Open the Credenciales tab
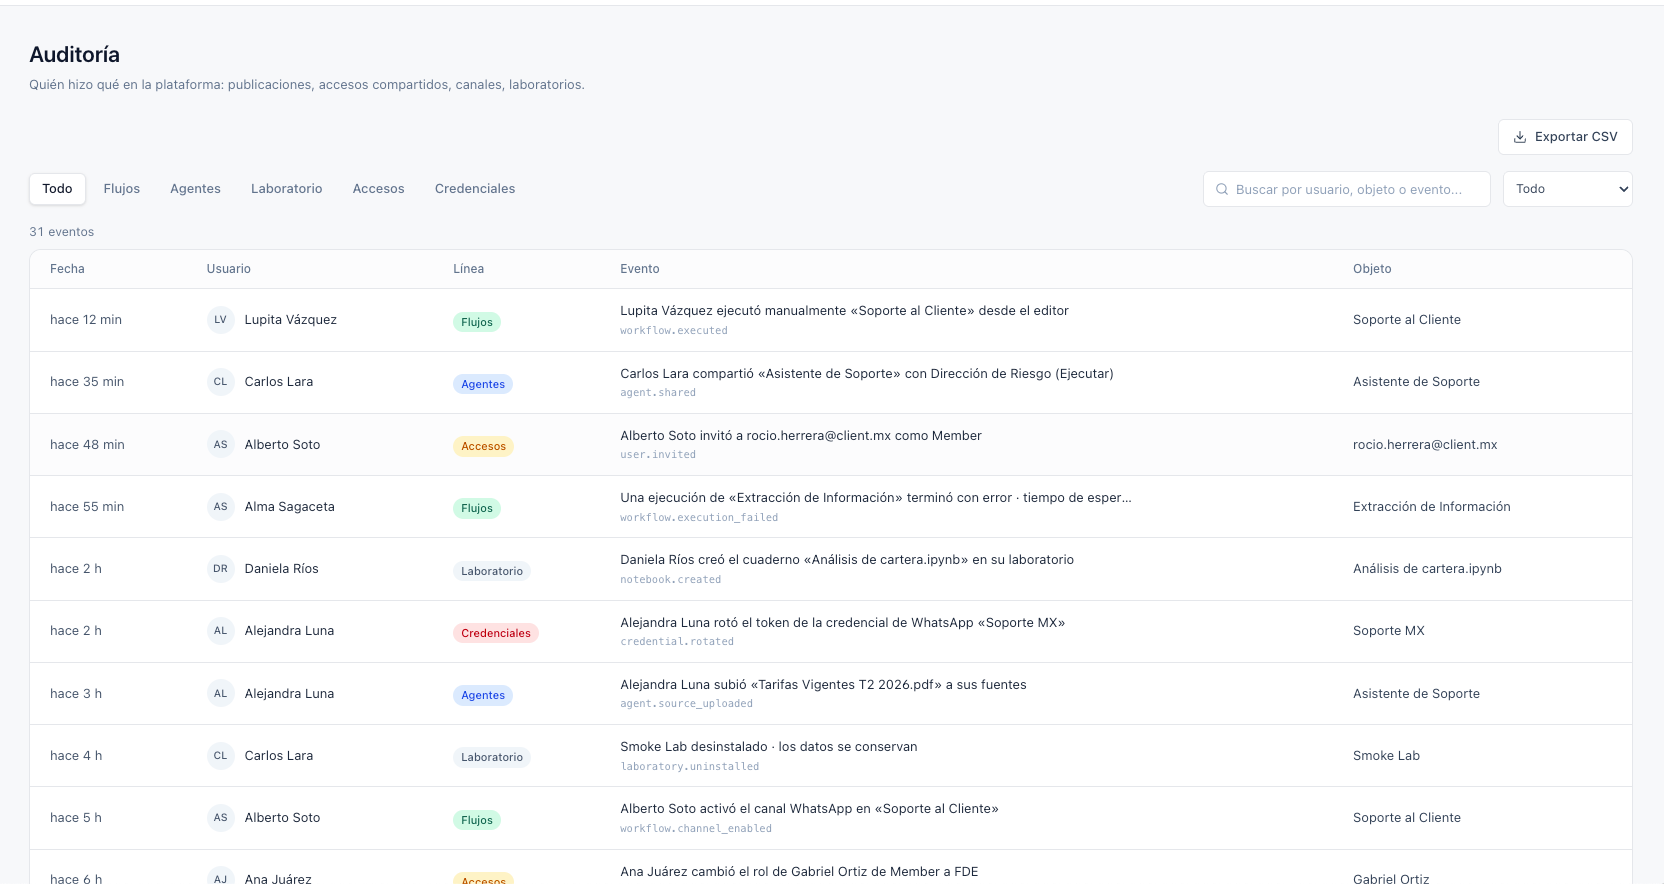This screenshot has height=884, width=1664. [x=475, y=189]
